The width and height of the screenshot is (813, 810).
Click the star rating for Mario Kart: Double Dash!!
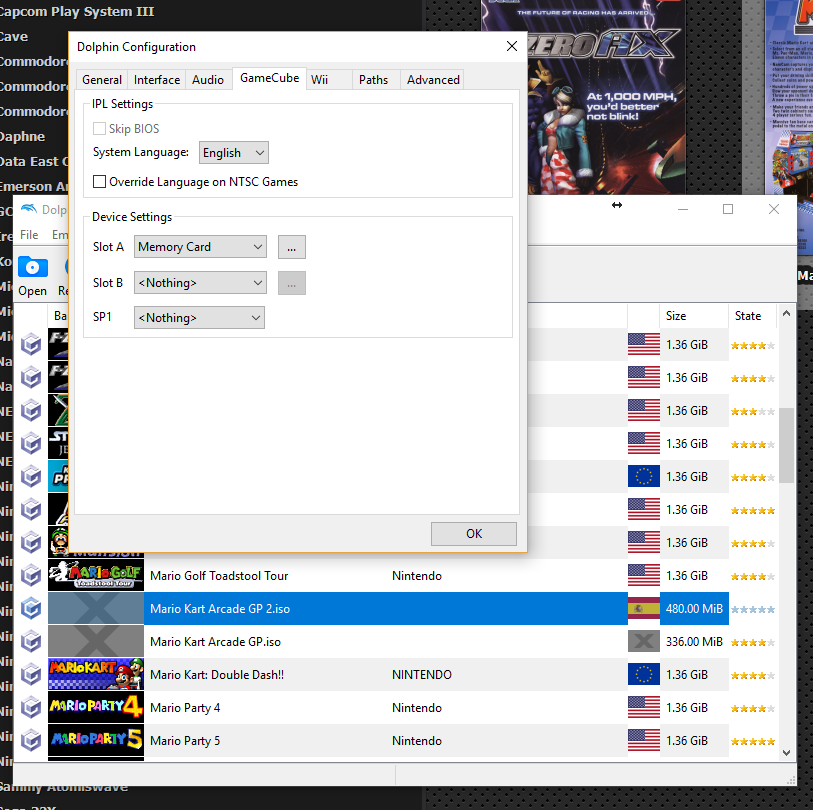click(x=753, y=676)
